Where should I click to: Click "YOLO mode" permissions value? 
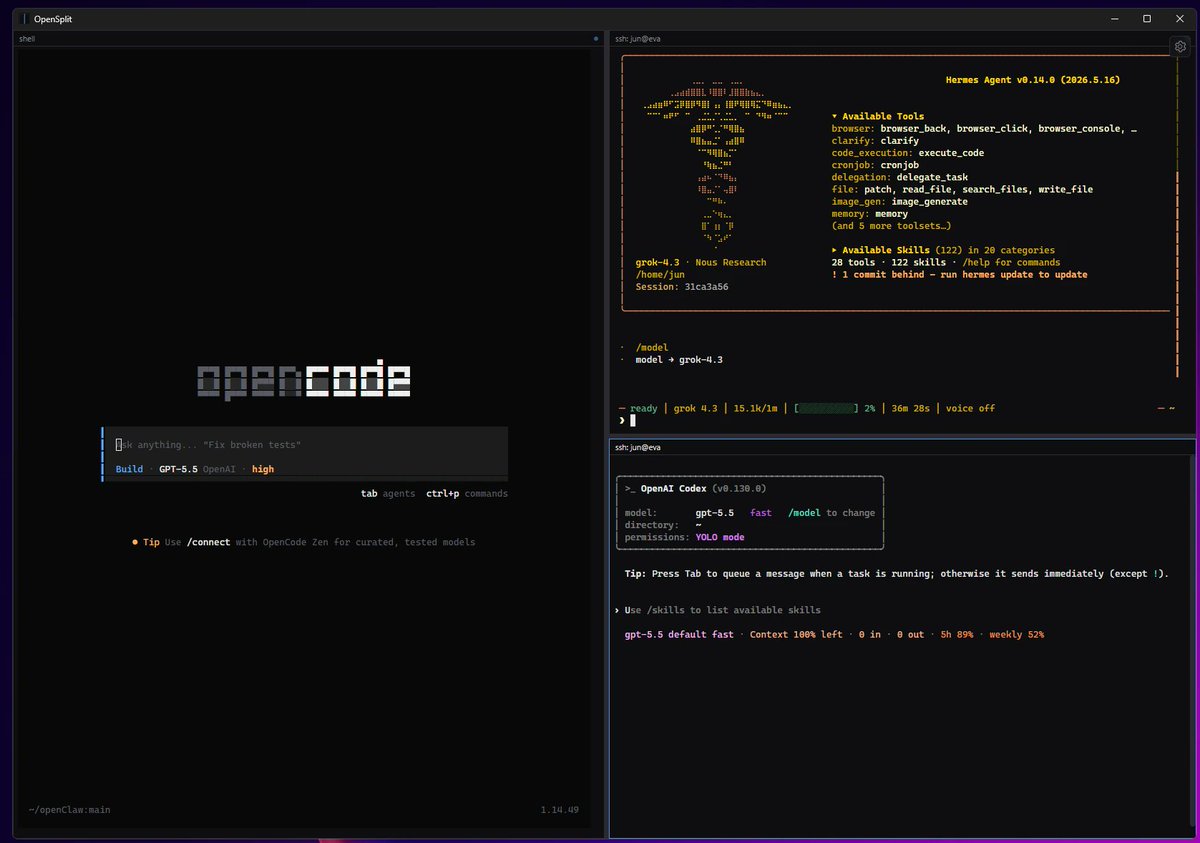pos(720,537)
